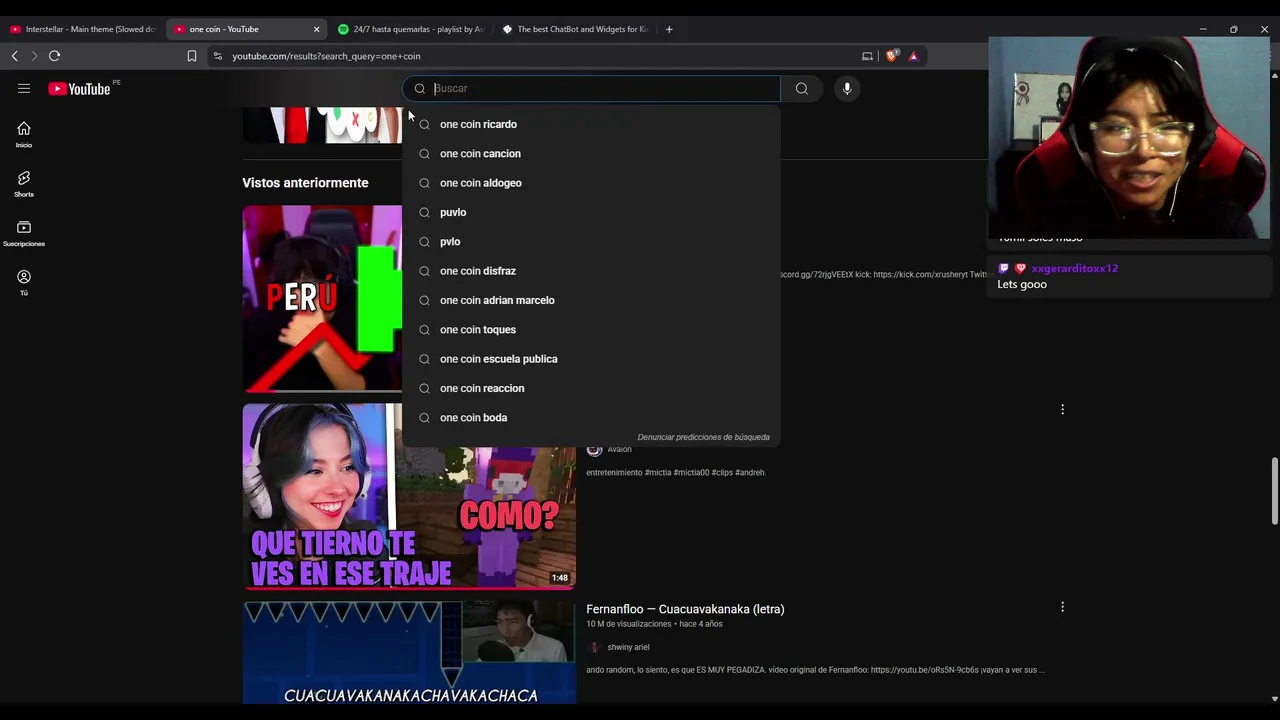Click the 'Lets gooo' chat message
Screen dimensions: 1280x720
pos(1022,284)
